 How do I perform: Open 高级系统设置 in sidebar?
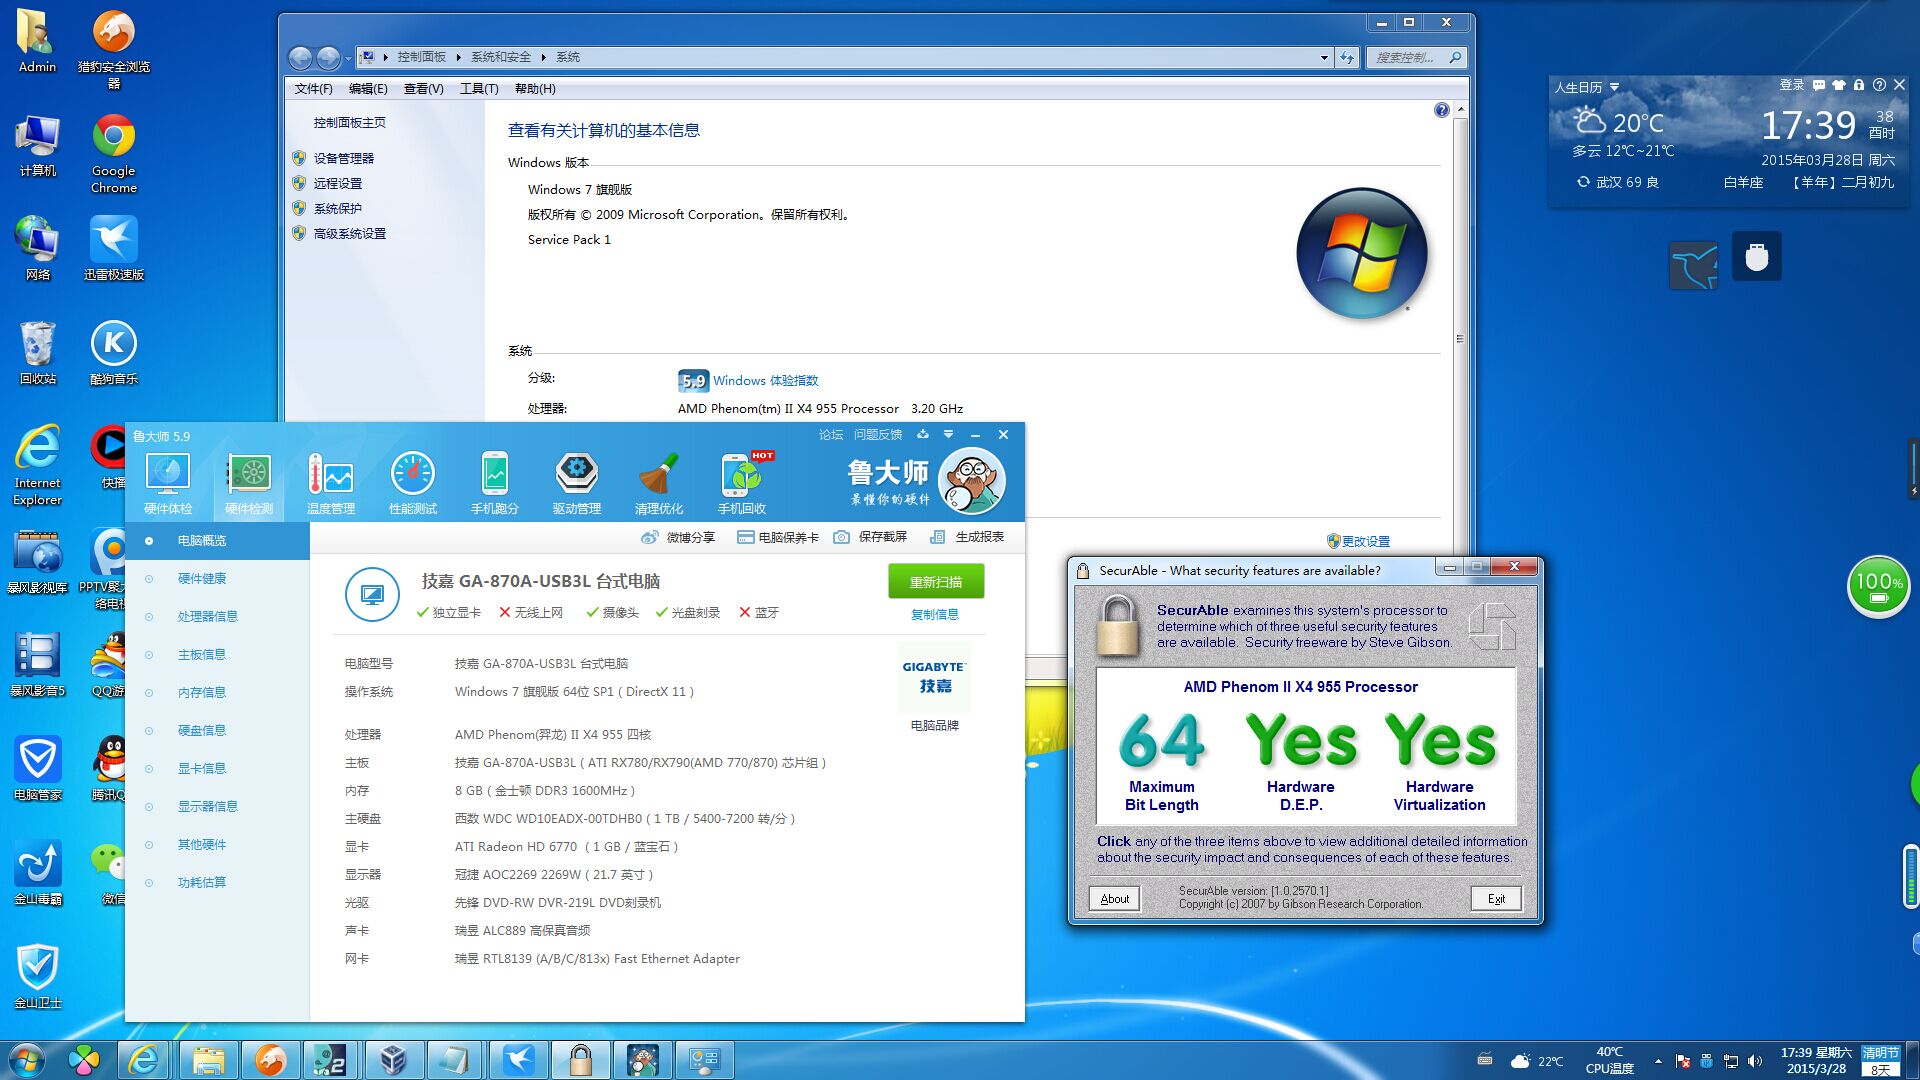pyautogui.click(x=349, y=233)
